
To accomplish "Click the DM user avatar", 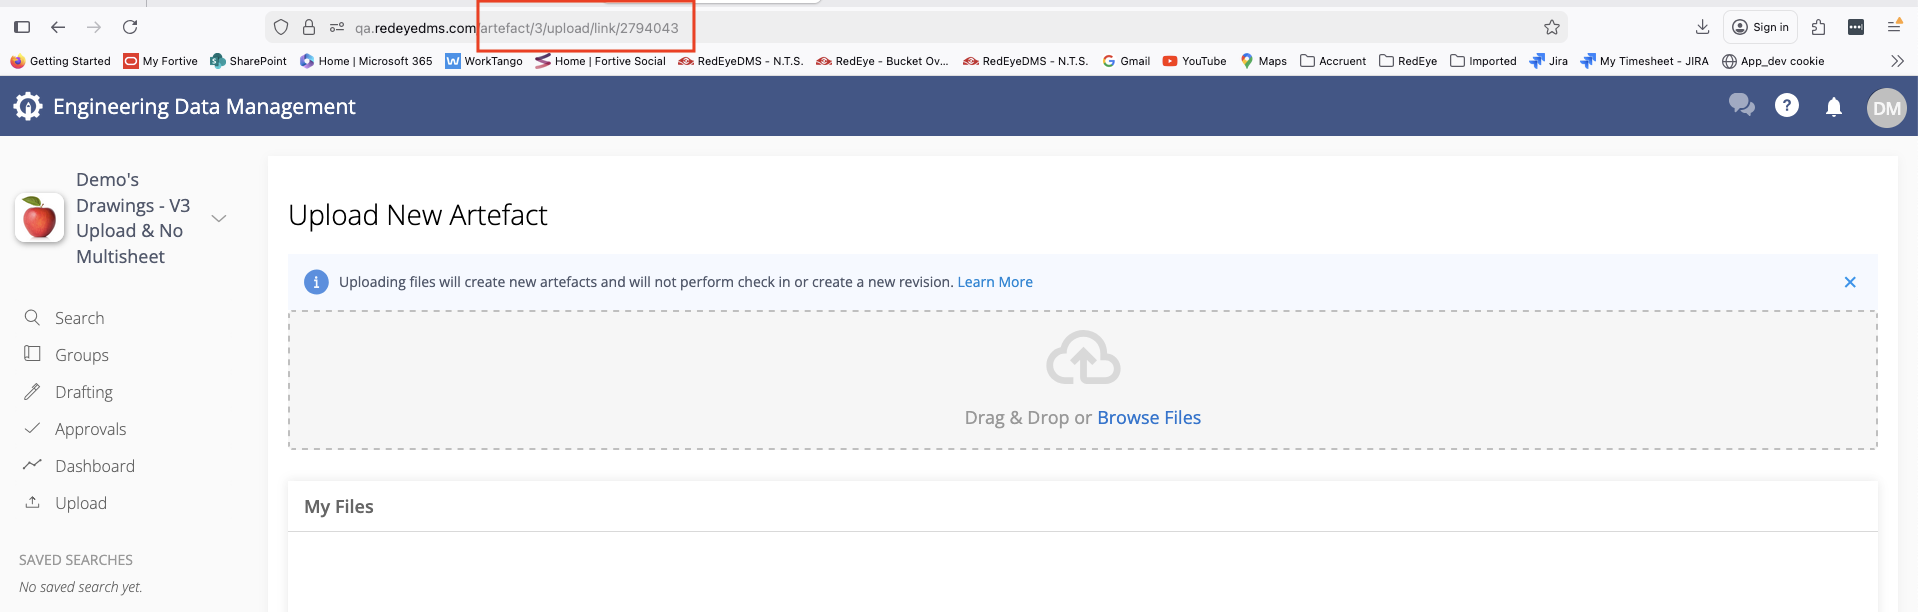I will tap(1886, 108).
